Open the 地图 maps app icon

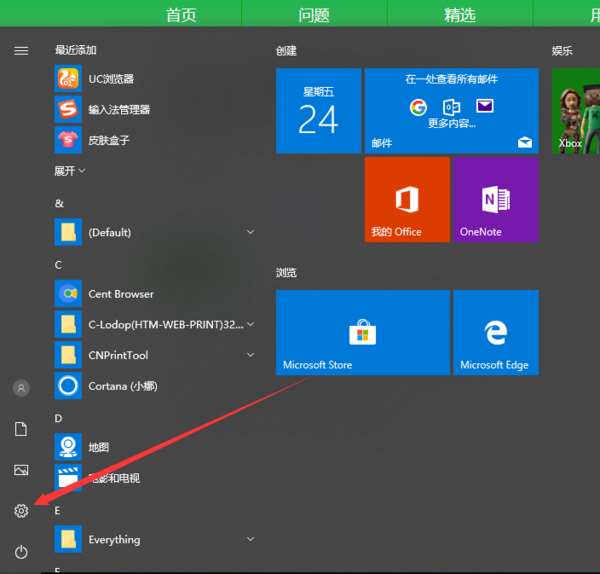pos(68,447)
